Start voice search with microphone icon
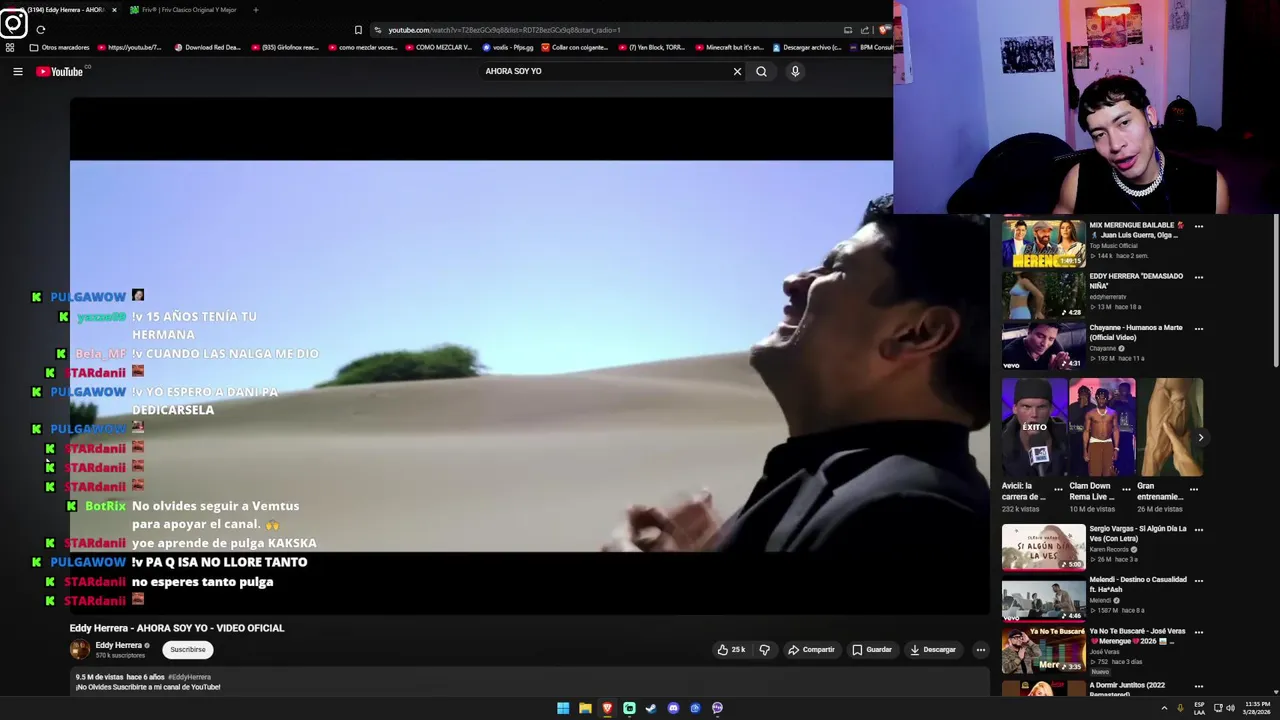The height and width of the screenshot is (720, 1280). [x=795, y=71]
